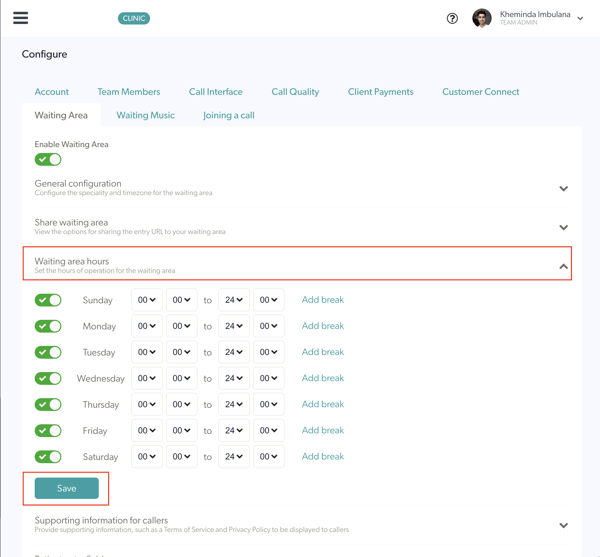This screenshot has width=600, height=557.
Task: Expand Supporting information for callers section
Action: click(x=563, y=525)
